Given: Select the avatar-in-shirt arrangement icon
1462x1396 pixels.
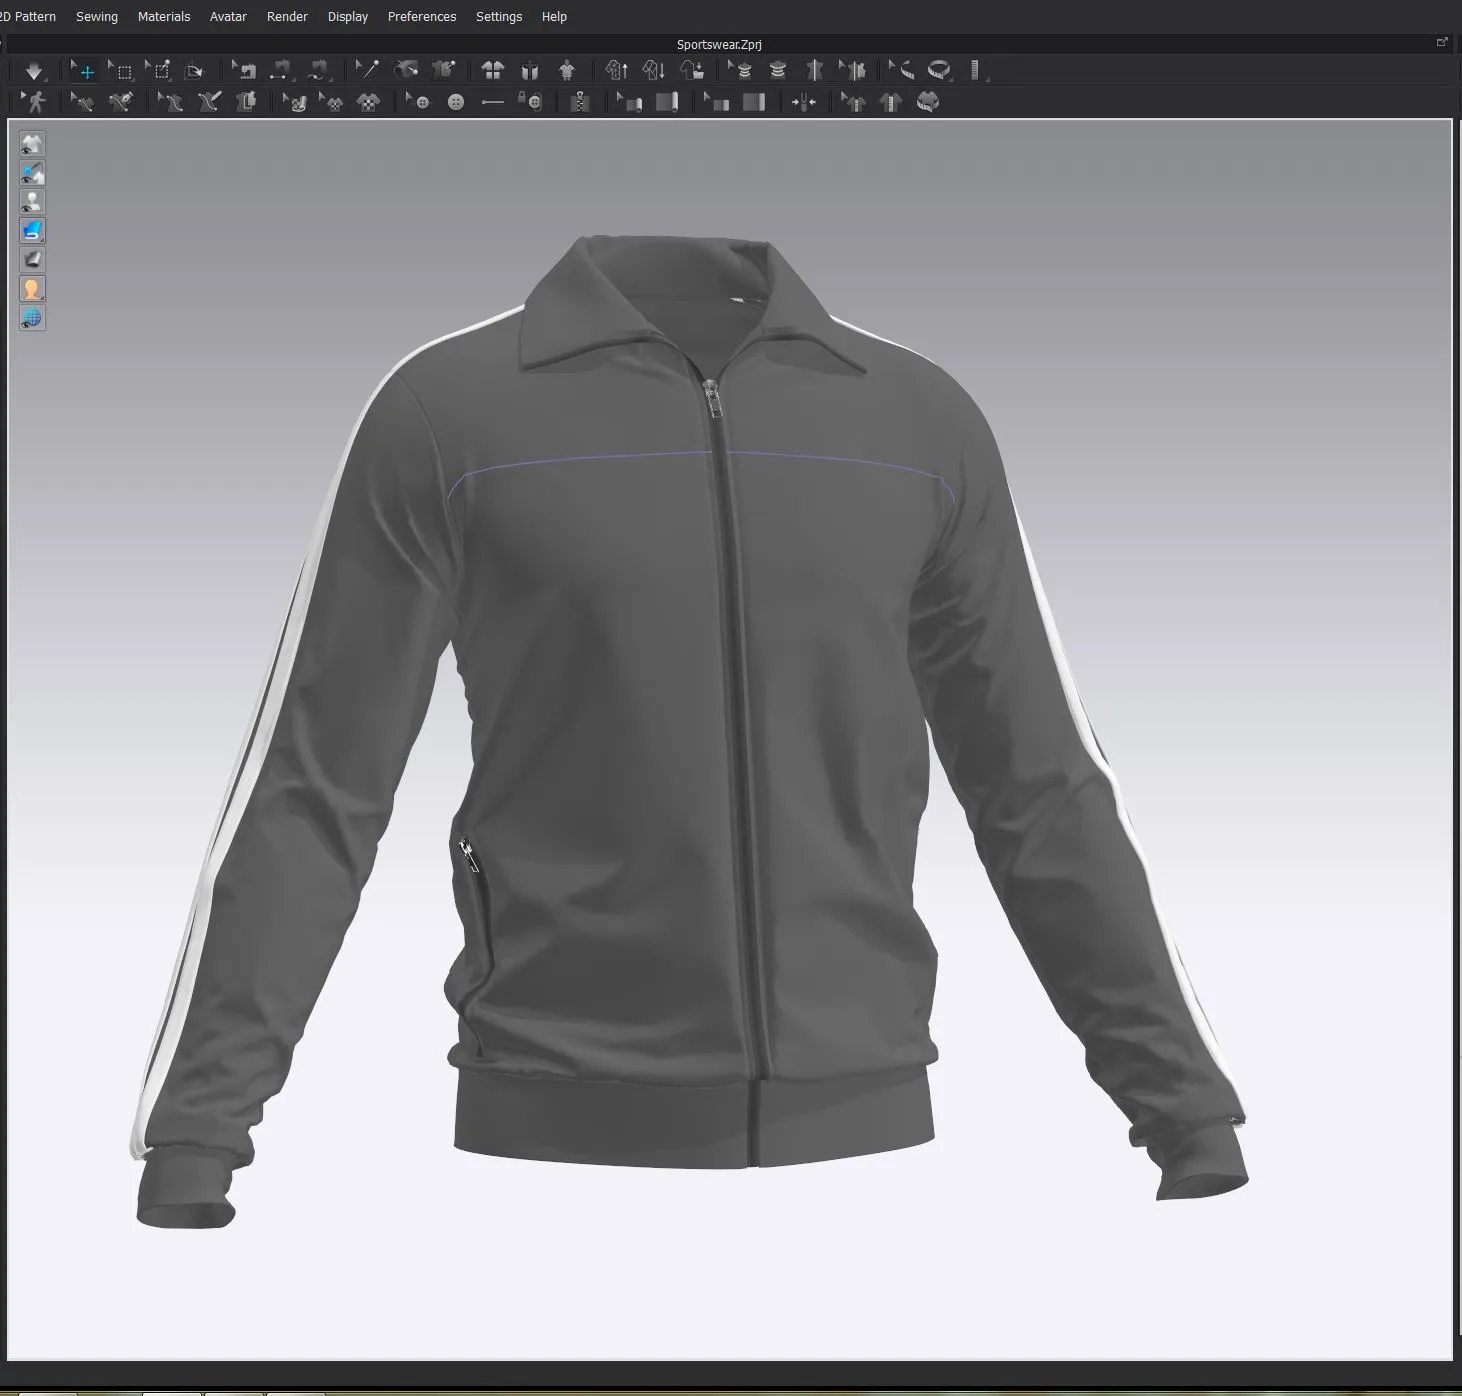Looking at the screenshot, I should 567,70.
